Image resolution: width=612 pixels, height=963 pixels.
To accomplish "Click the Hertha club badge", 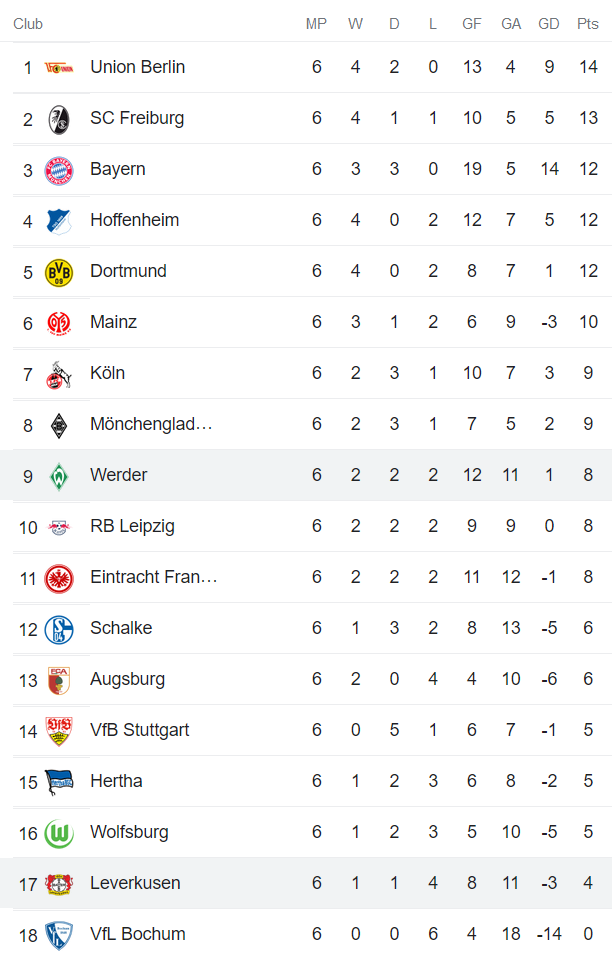I will coord(58,780).
